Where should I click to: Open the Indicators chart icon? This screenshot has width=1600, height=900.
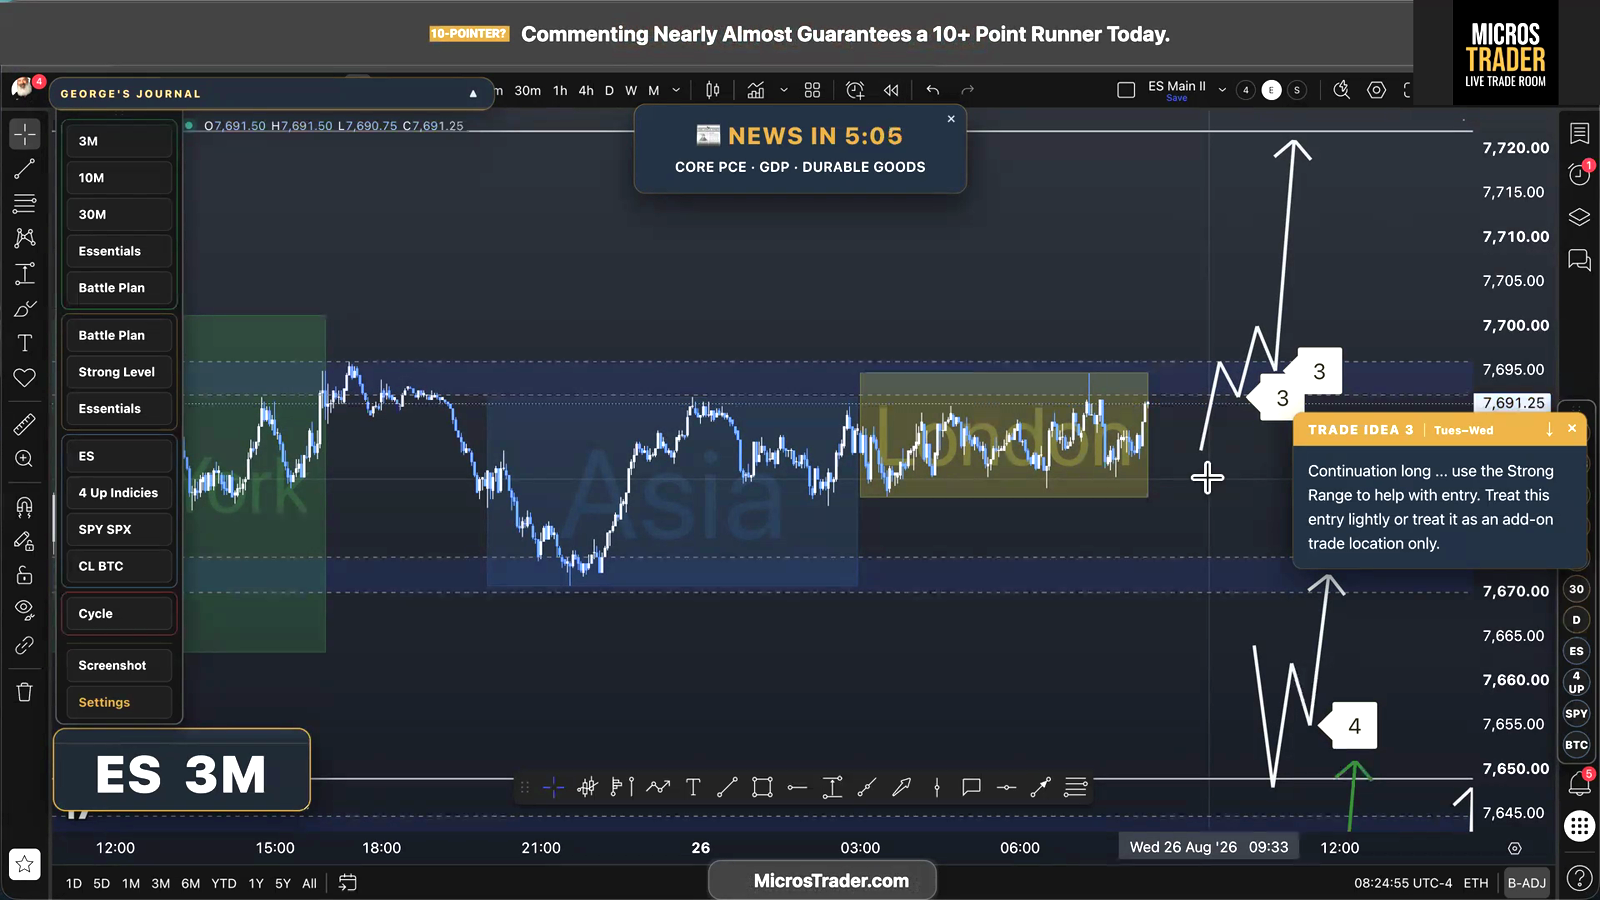[756, 90]
